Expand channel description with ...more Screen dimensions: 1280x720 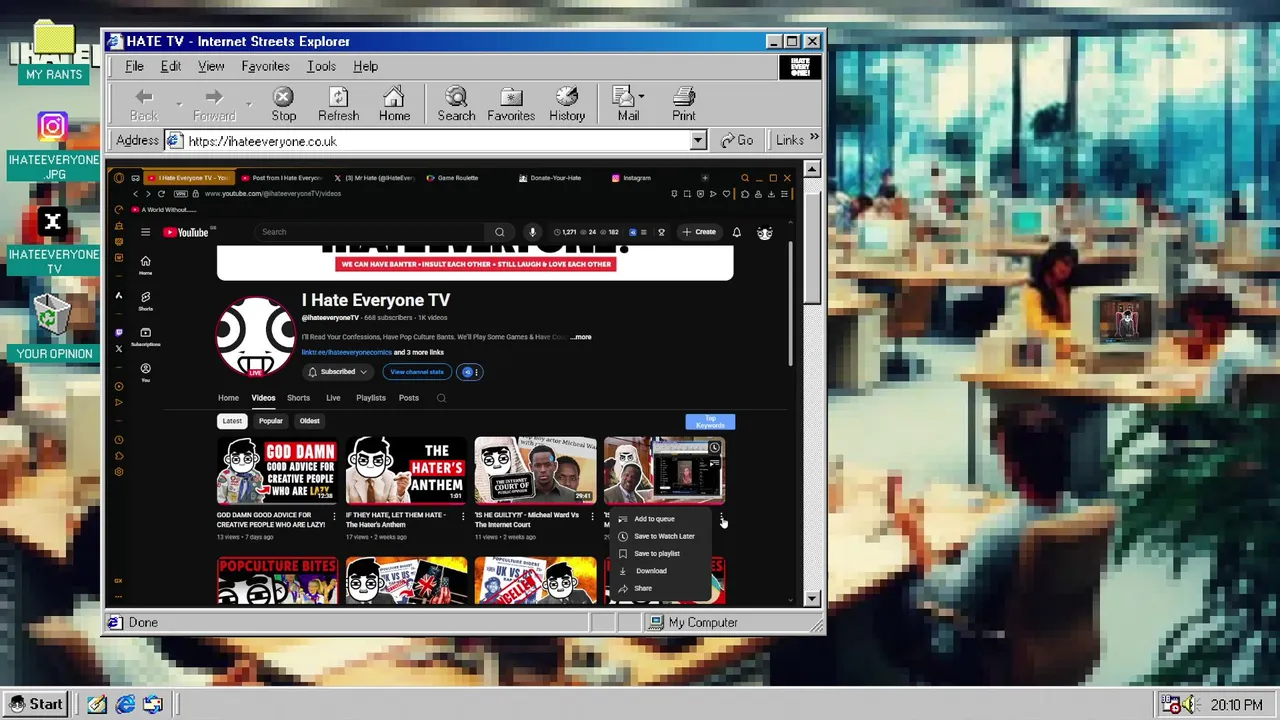tap(581, 337)
